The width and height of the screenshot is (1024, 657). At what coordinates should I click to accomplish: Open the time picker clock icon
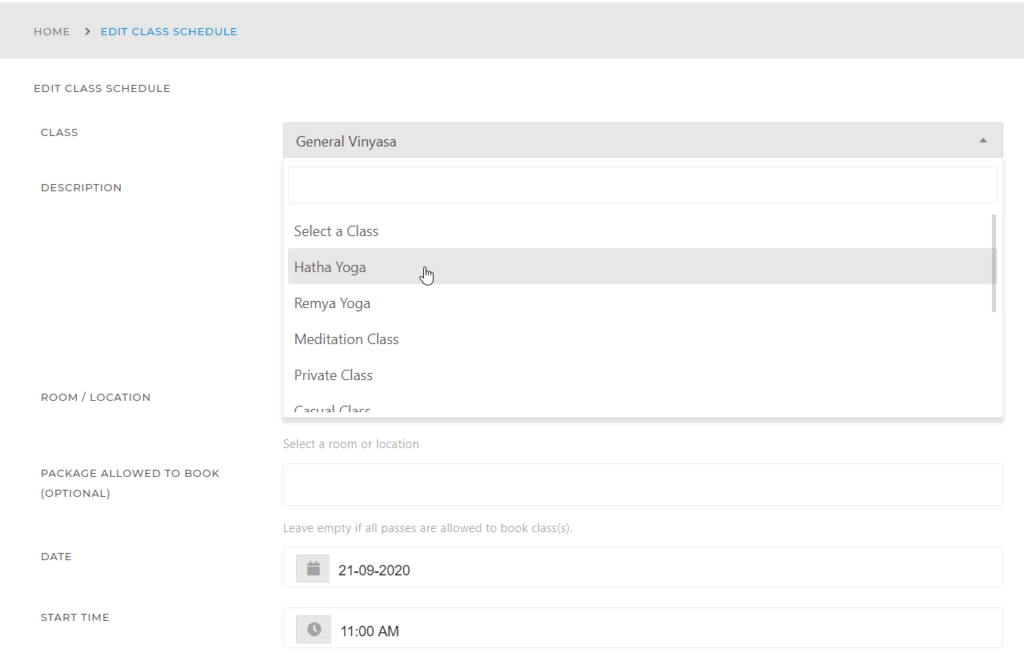[x=311, y=628]
